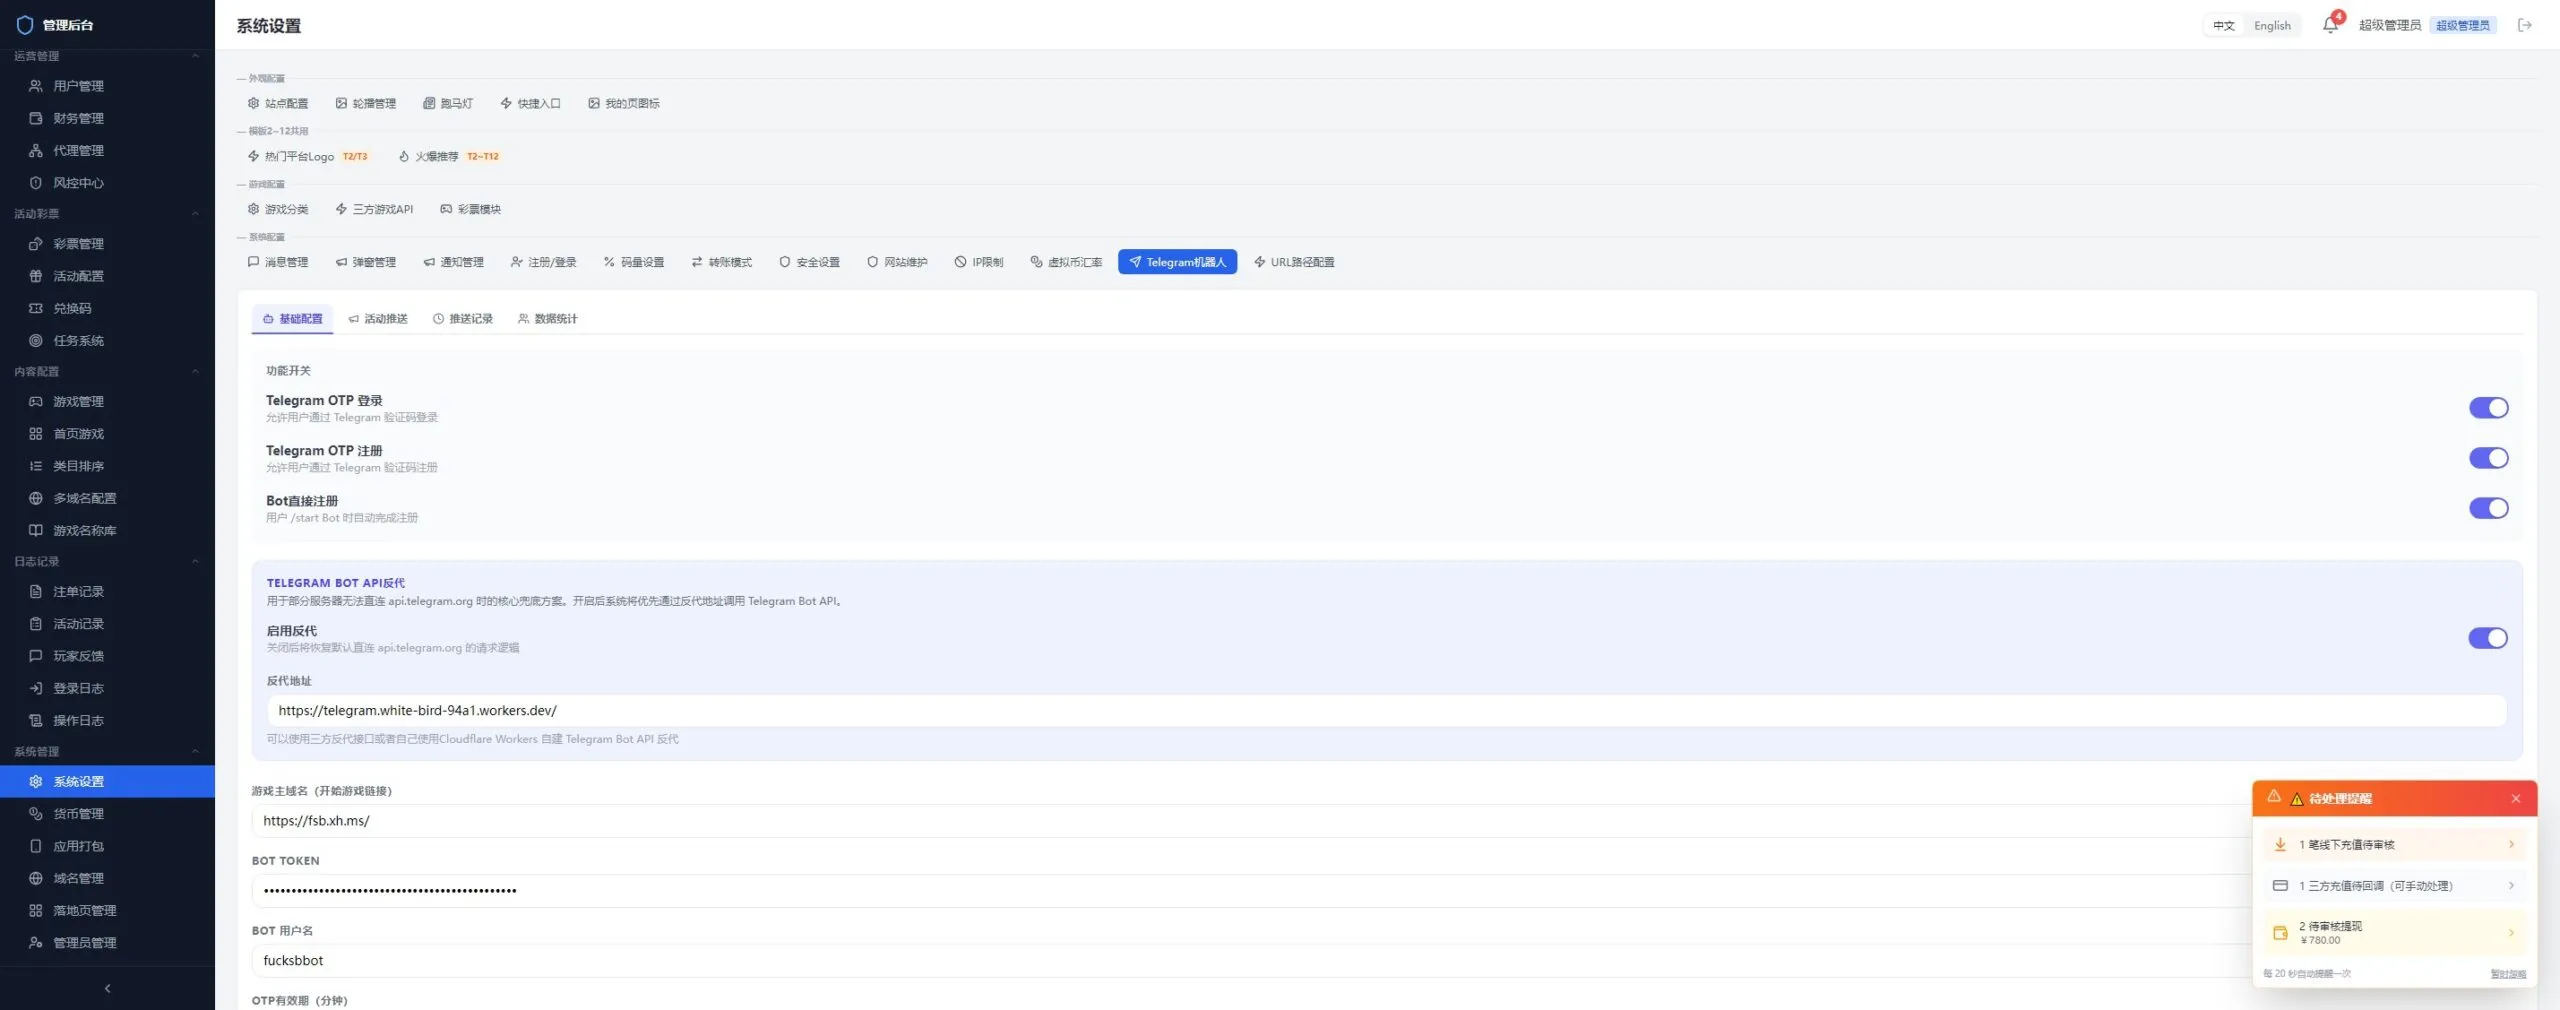Image resolution: width=2560 pixels, height=1010 pixels.
Task: Click the card icon for 三方充值待回调
Action: 2280,886
